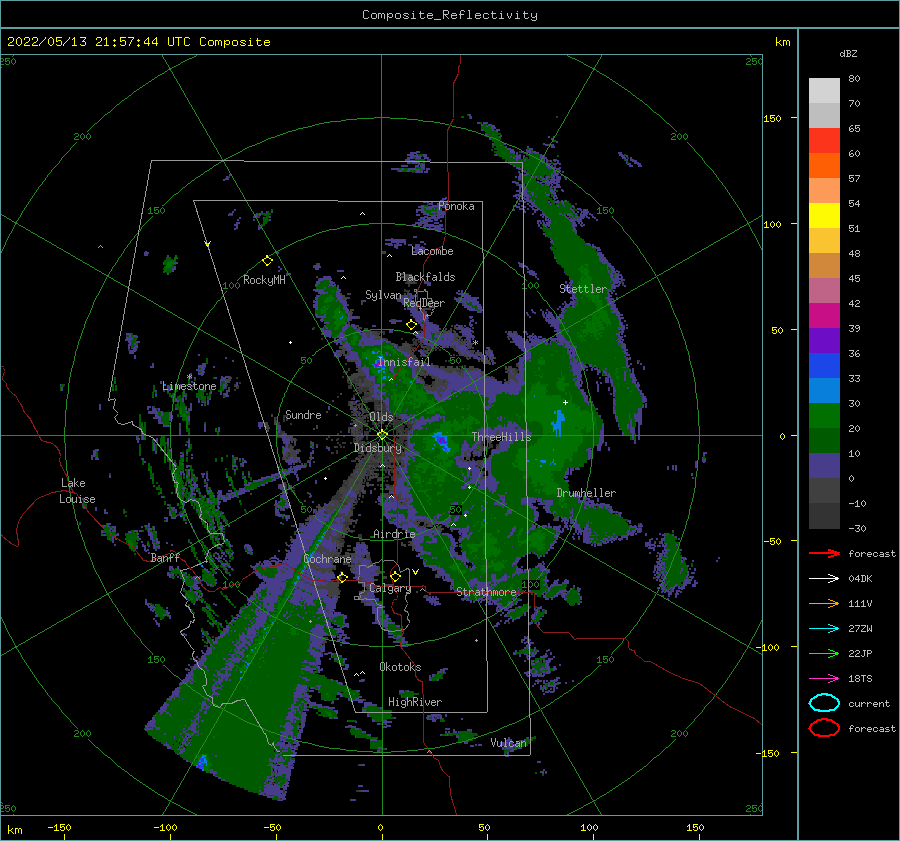Click the Cochrane city label

[x=327, y=559]
